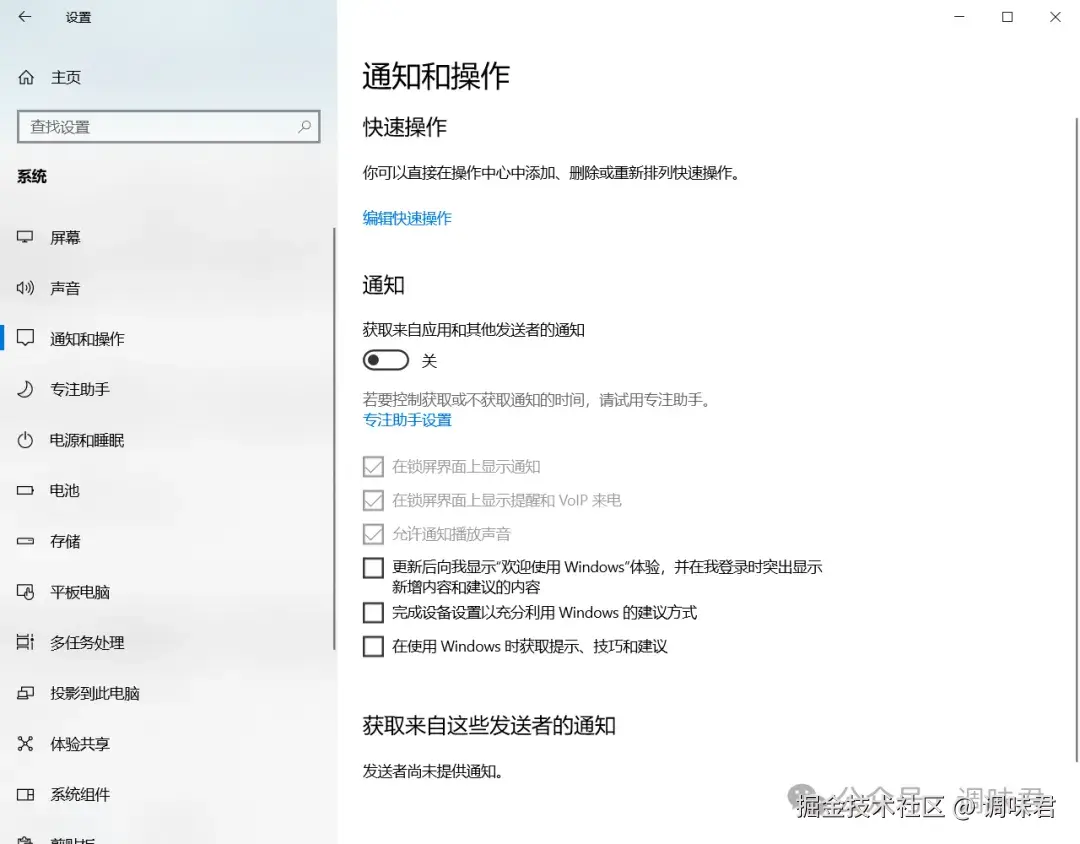Image resolution: width=1080 pixels, height=844 pixels.
Task: Open 多任务处理 from the sidebar
Action: click(84, 642)
